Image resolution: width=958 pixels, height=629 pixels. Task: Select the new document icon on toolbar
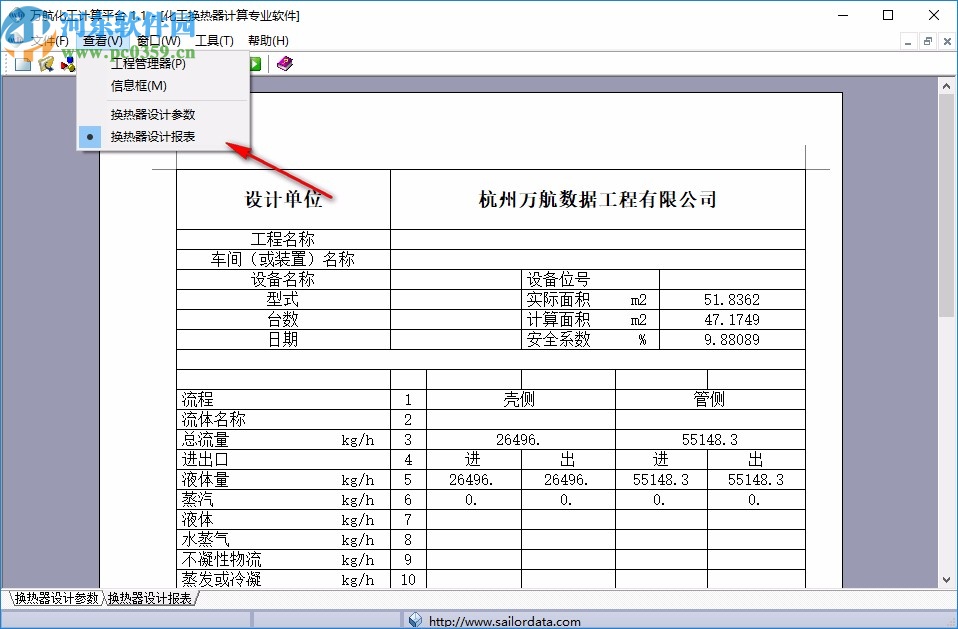coord(23,63)
